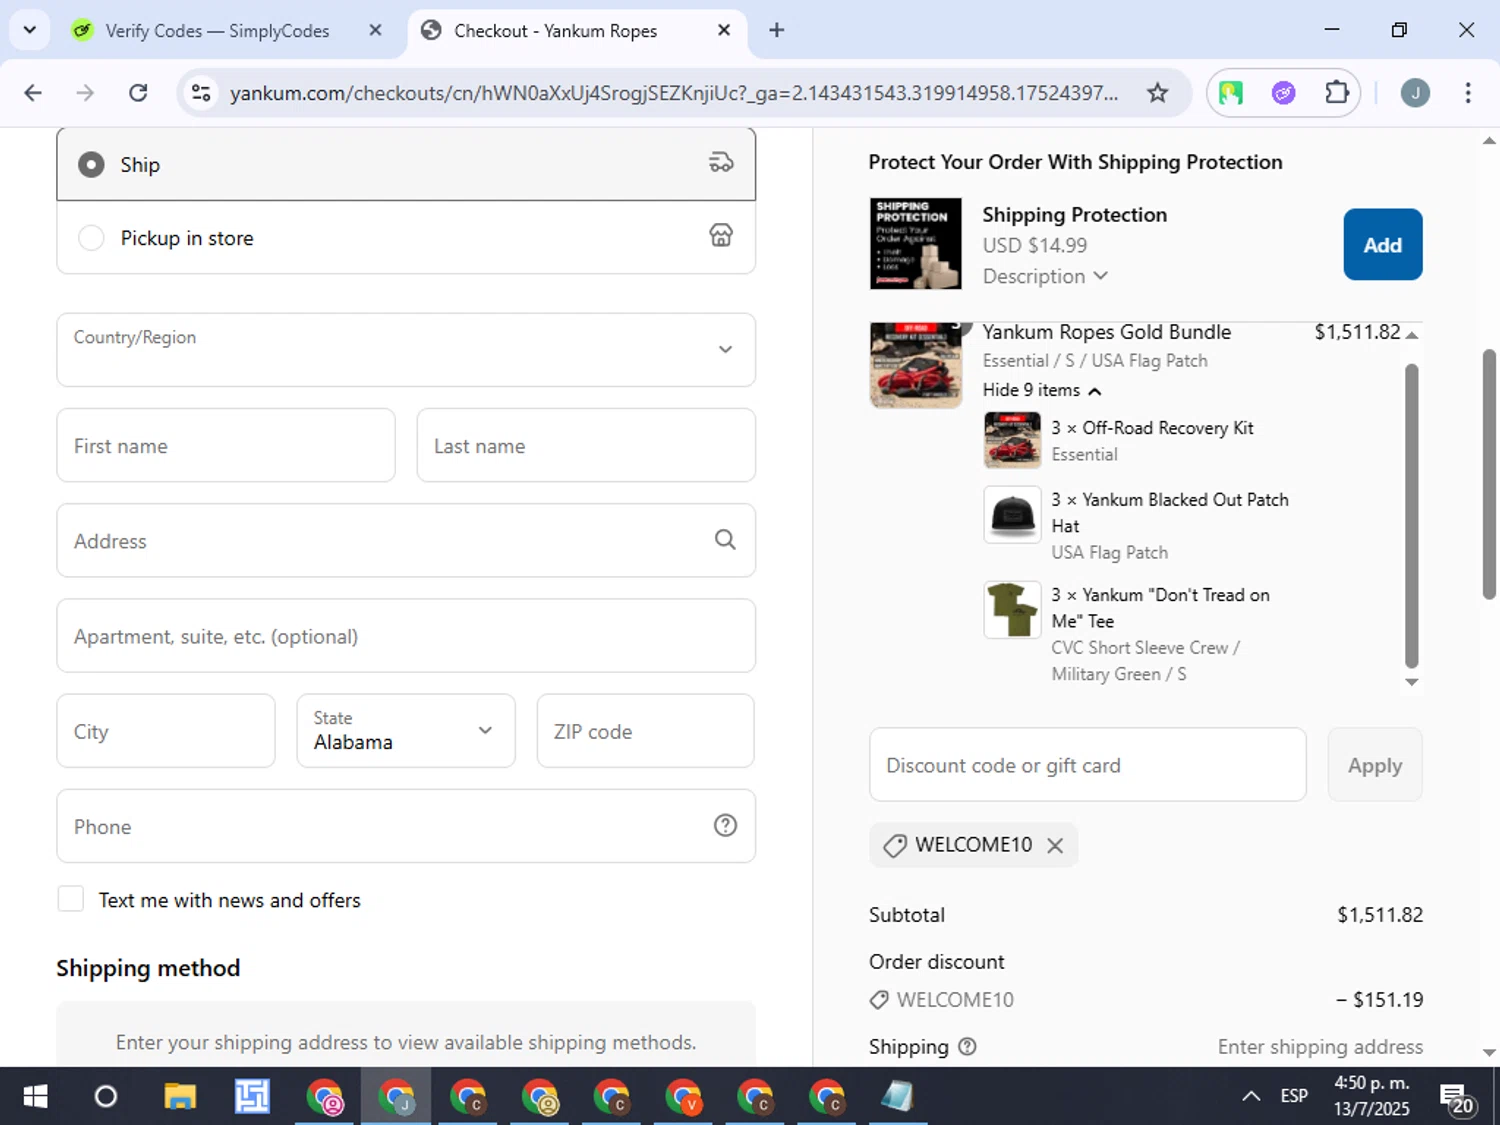Open the maze app icon on taskbar
This screenshot has height=1125, width=1500.
click(x=252, y=1097)
